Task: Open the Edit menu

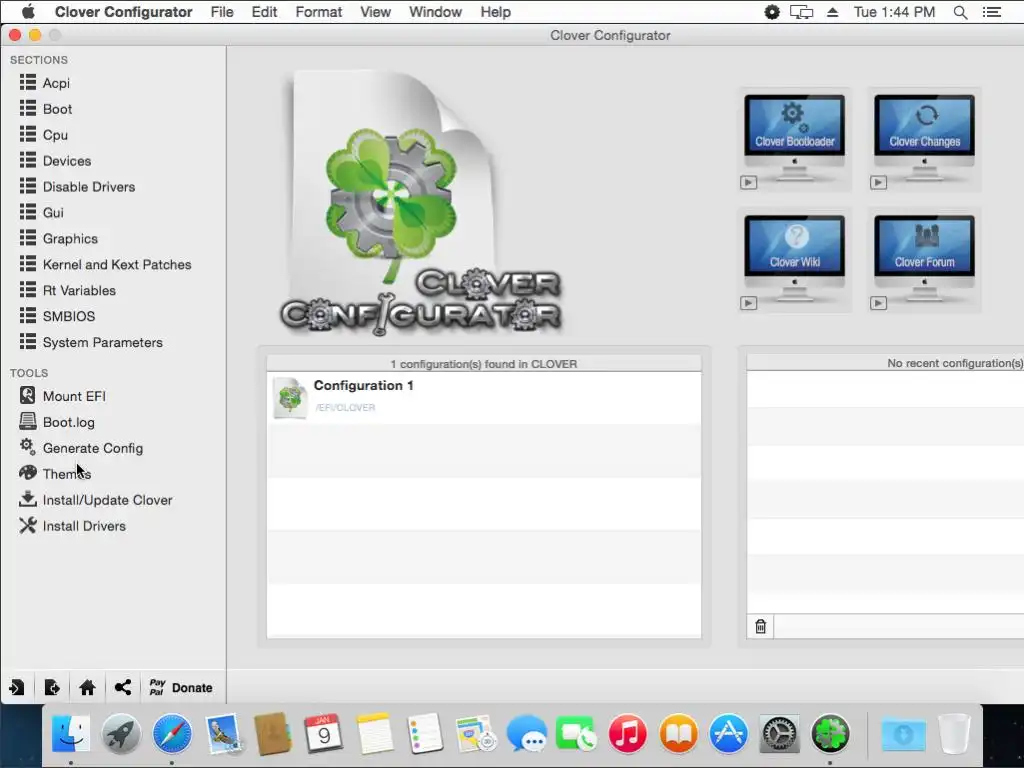Action: click(264, 12)
